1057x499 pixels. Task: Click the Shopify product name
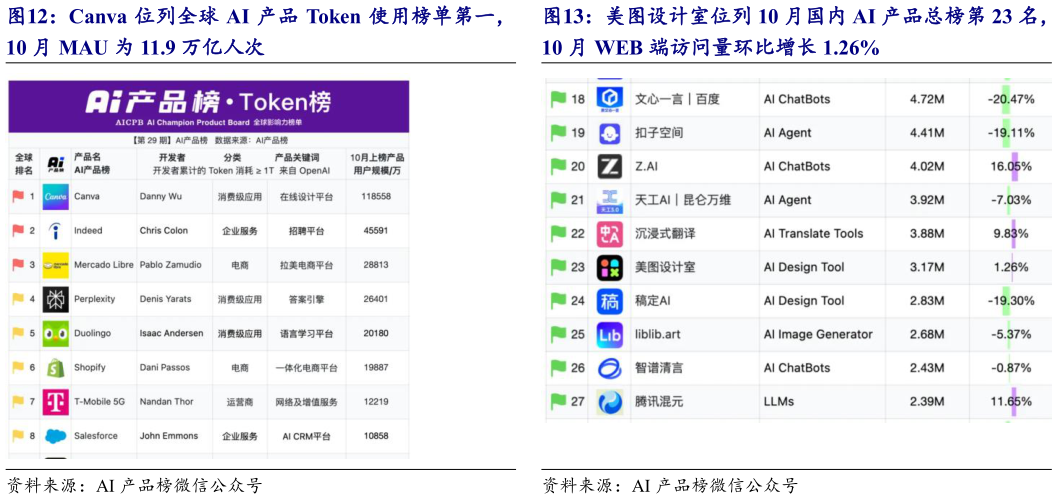tap(91, 368)
